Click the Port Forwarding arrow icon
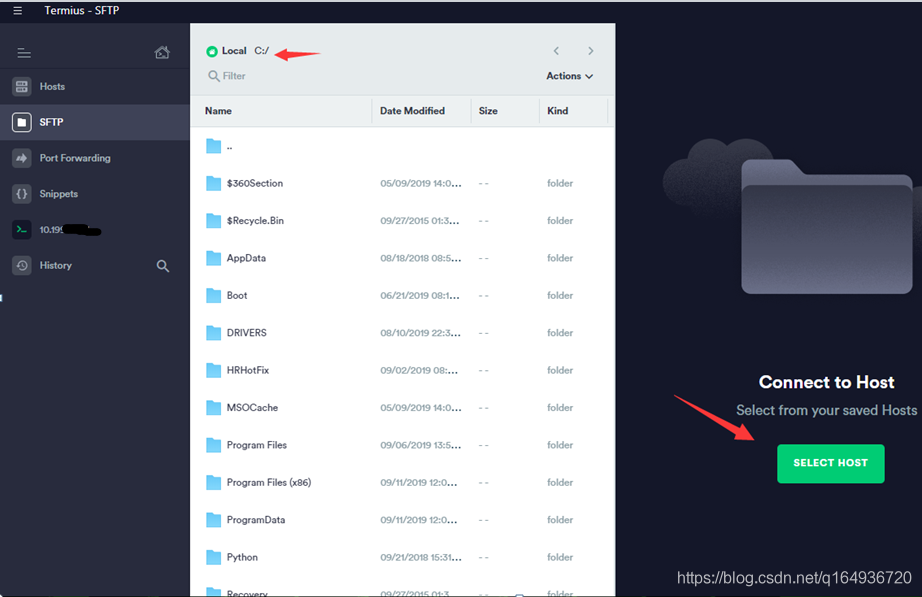922x597 pixels. point(22,158)
